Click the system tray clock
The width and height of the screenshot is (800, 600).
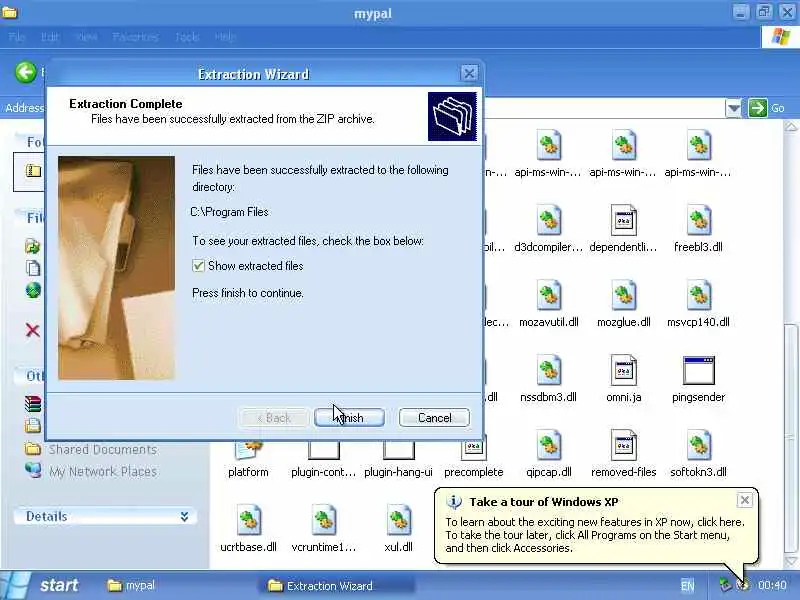click(x=772, y=585)
